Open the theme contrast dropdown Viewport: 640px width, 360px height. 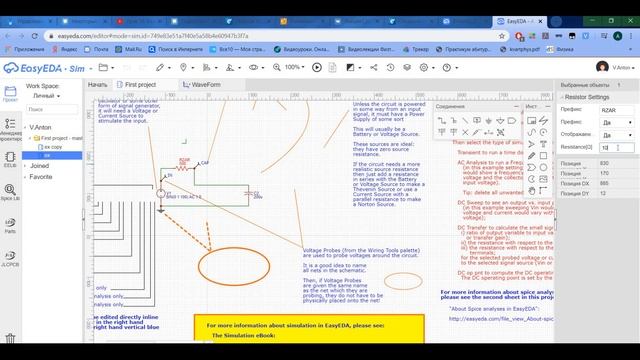tap(353, 67)
